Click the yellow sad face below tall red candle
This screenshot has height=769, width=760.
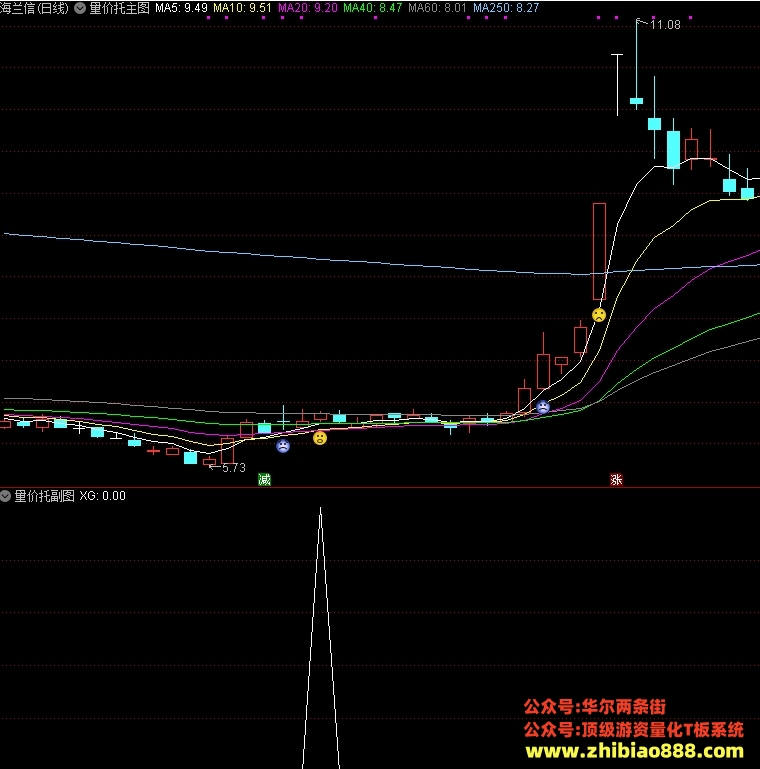(x=599, y=315)
